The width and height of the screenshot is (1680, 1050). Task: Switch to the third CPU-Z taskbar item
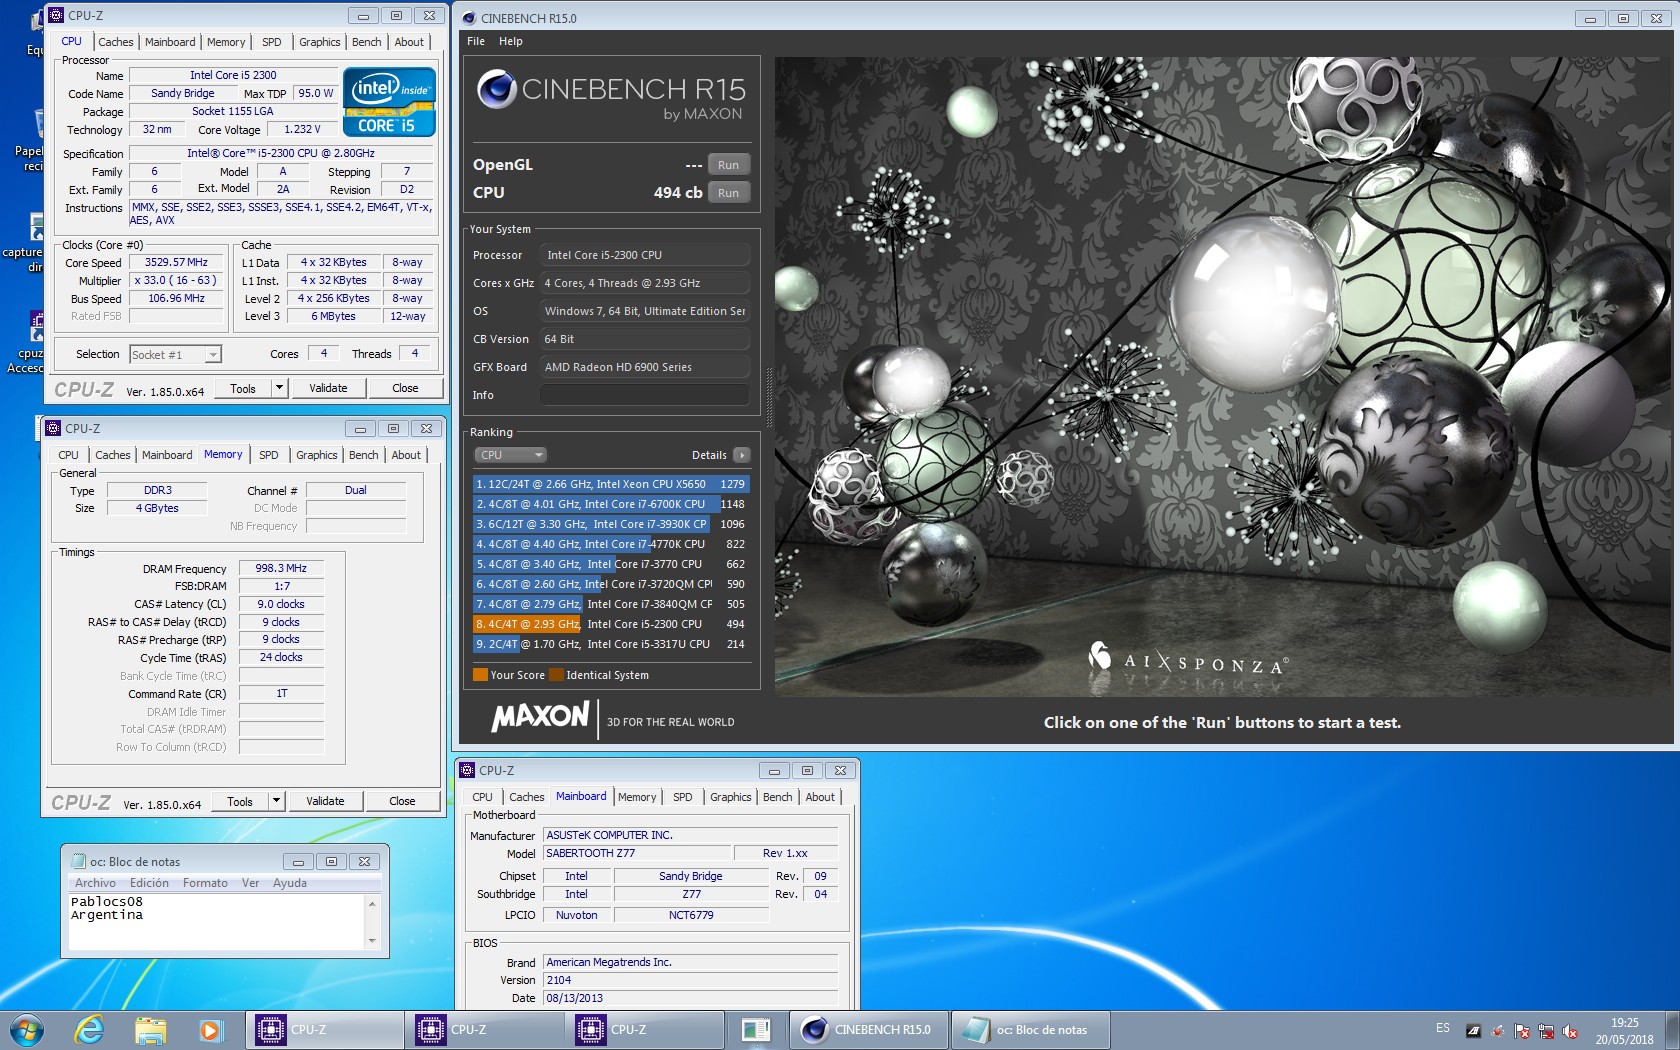[645, 1029]
